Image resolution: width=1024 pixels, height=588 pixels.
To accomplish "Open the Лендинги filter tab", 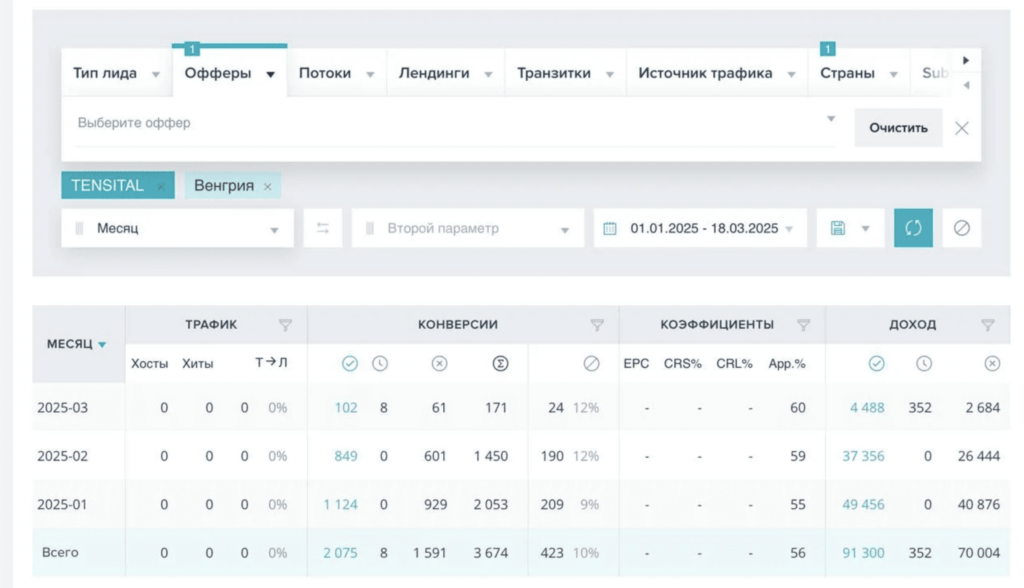I will (x=445, y=73).
